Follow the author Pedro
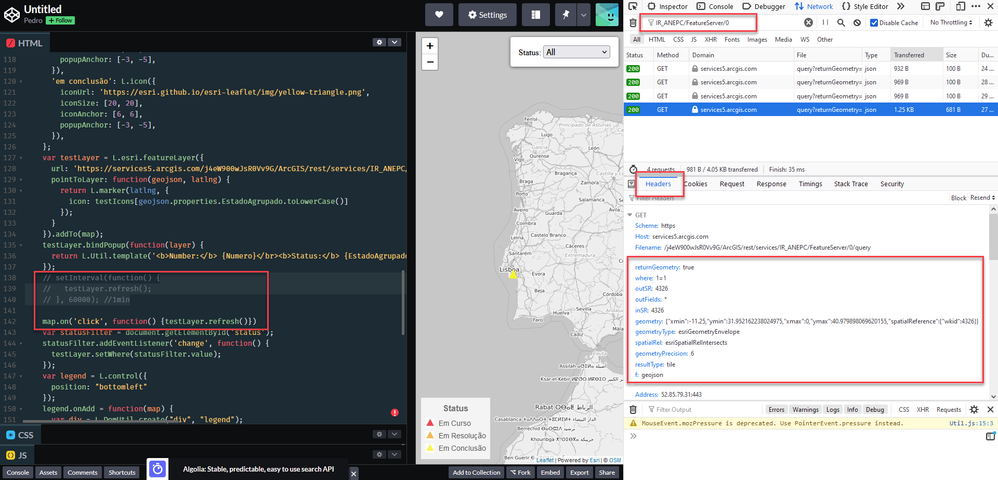The width and height of the screenshot is (998, 480). pyautogui.click(x=60, y=20)
